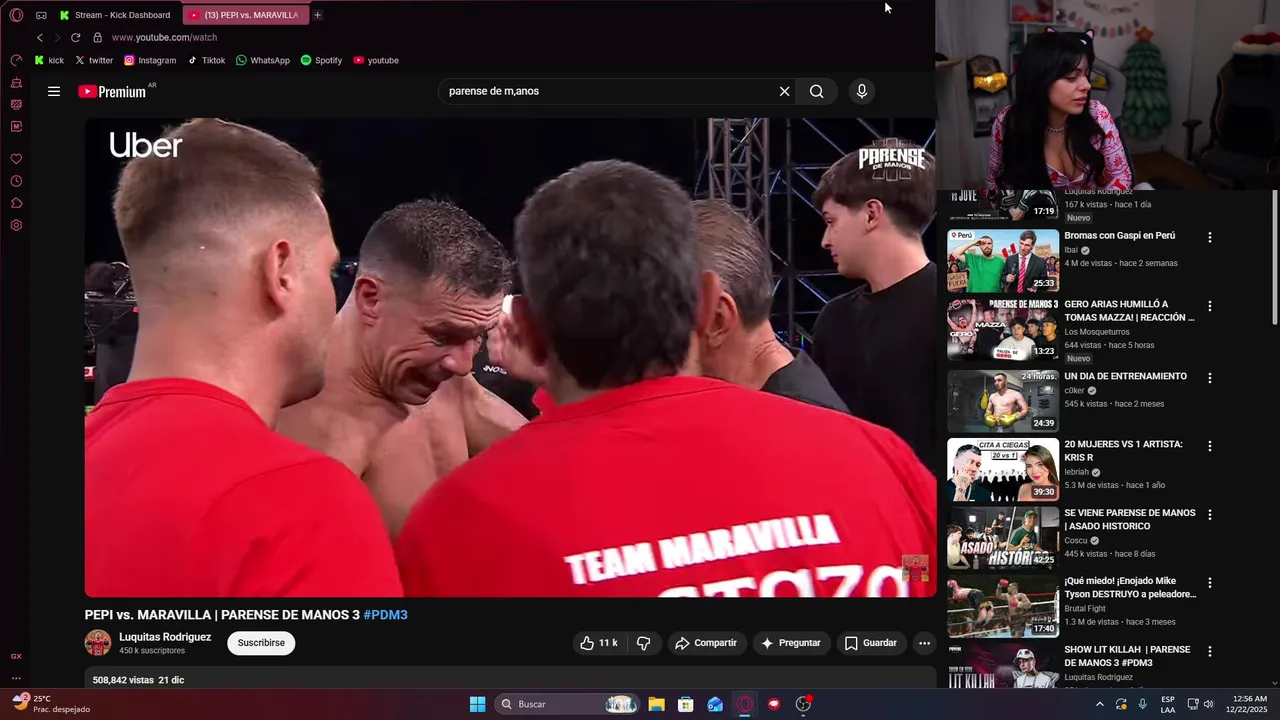Click the site security lock icon
Viewport: 1280px width, 720px height.
[x=97, y=37]
